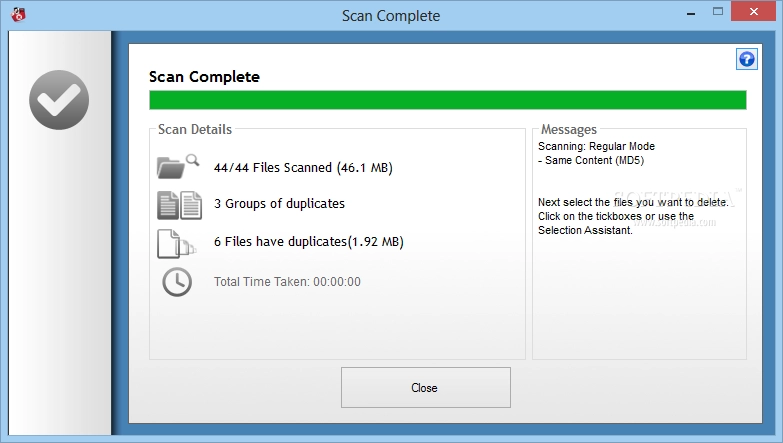
Task: Close the window with red X
Action: pyautogui.click(x=754, y=11)
